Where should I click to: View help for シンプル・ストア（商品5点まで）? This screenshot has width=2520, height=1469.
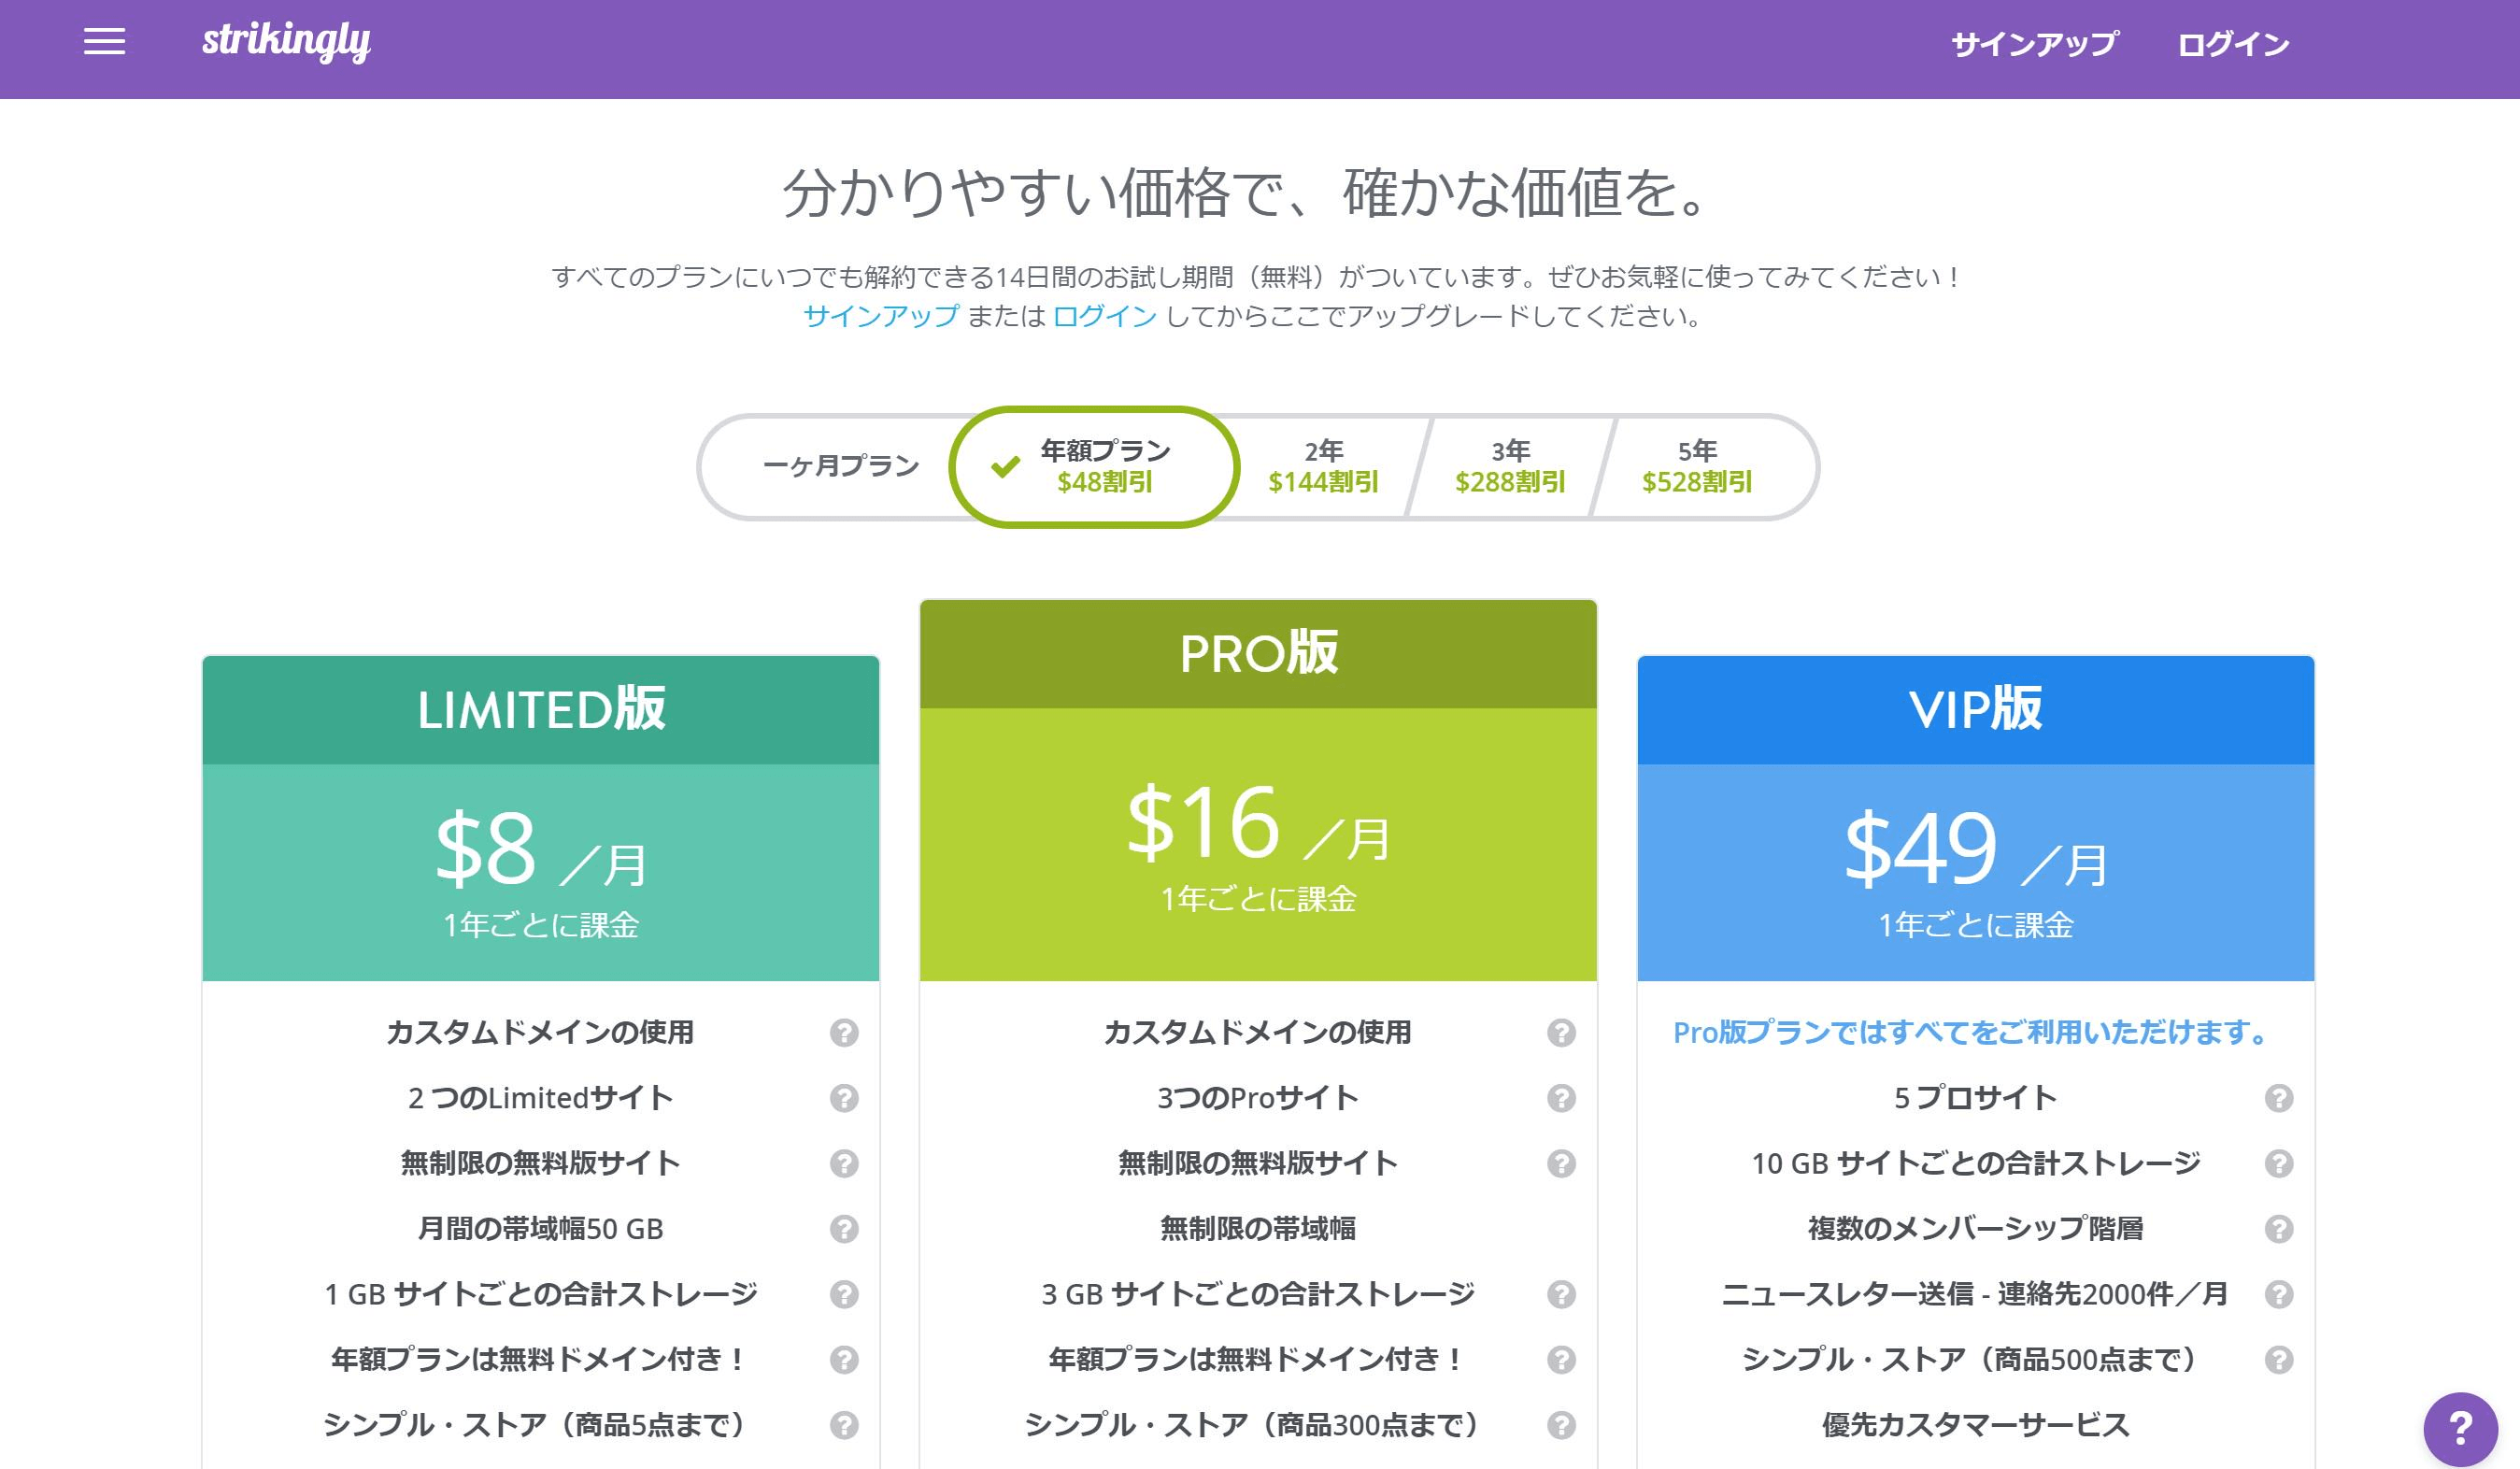pos(845,1425)
